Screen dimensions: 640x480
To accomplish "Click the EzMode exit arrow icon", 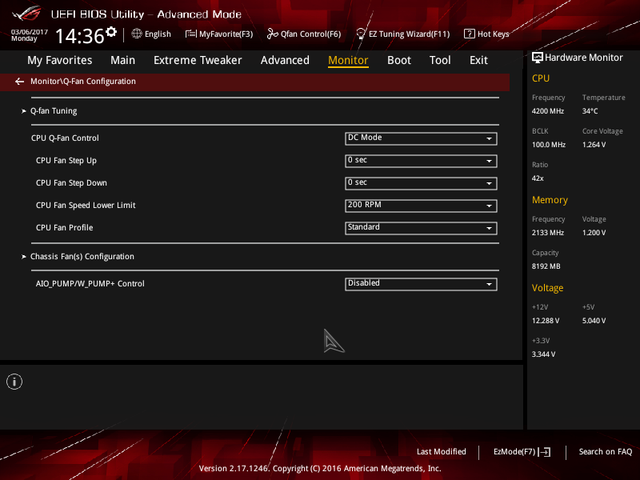I will [x=544, y=452].
